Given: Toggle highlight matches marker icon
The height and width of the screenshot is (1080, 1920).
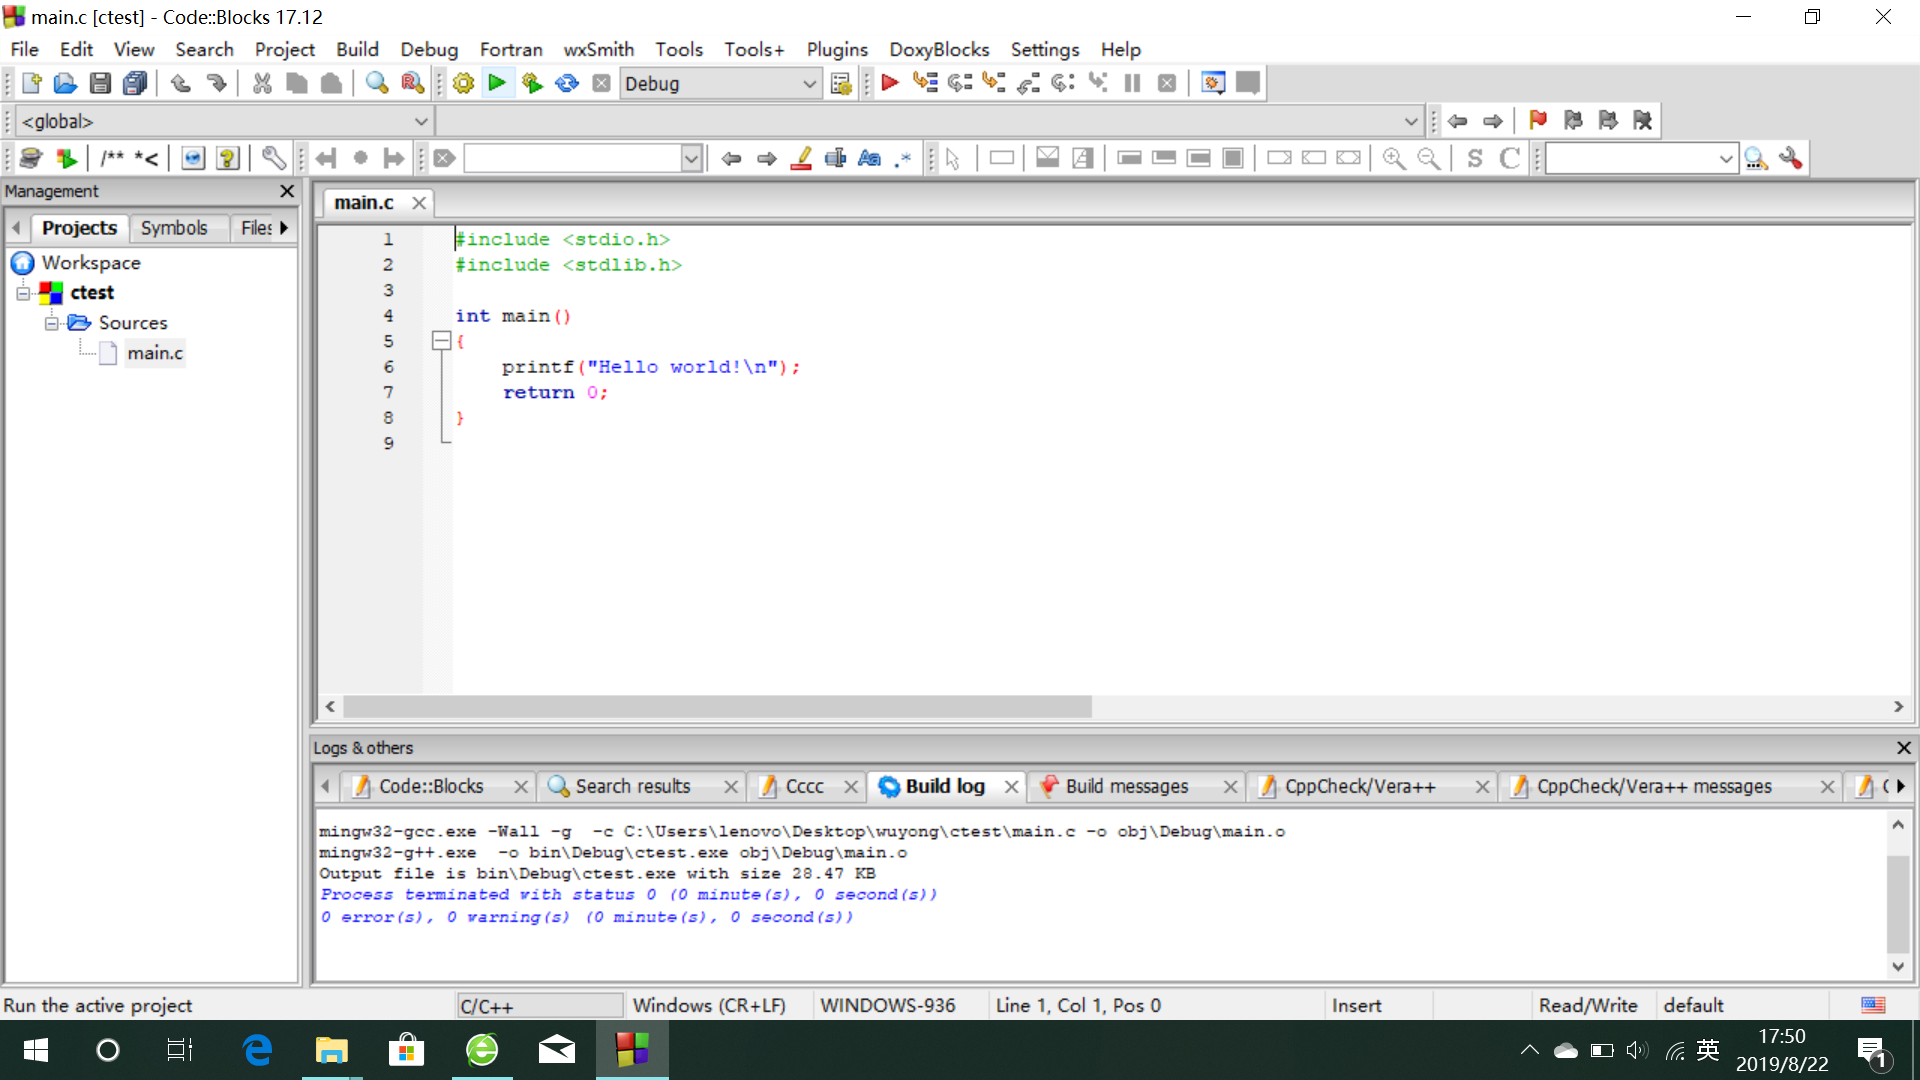Looking at the screenshot, I should pos(801,158).
